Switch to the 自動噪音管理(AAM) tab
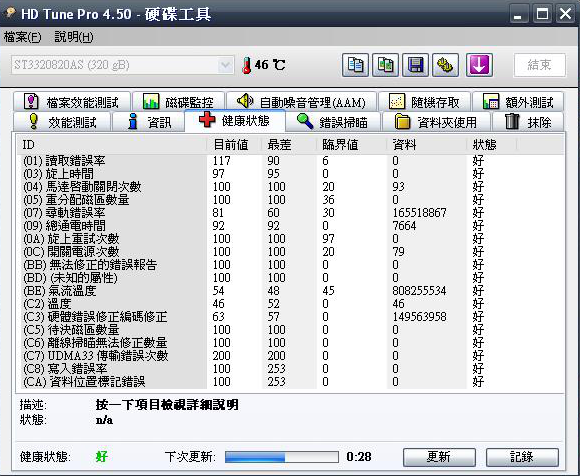Screen dimensions: 580x476 click(x=301, y=101)
